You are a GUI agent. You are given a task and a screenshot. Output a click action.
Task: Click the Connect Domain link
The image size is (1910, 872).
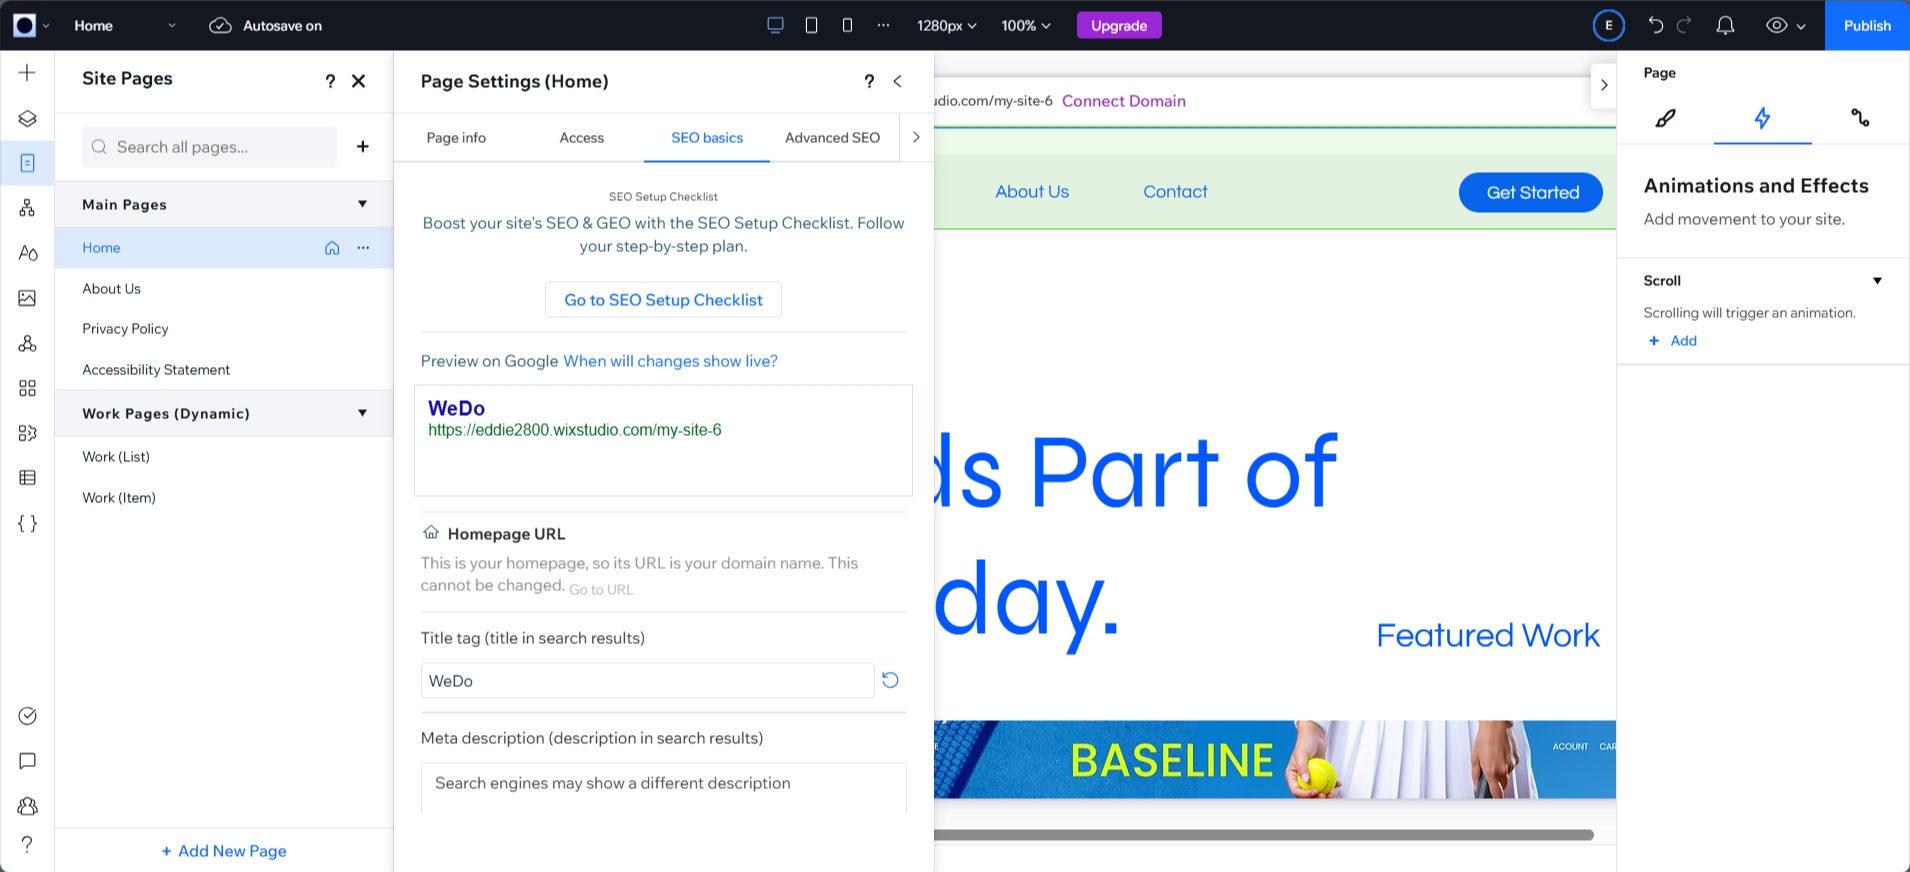pos(1124,101)
